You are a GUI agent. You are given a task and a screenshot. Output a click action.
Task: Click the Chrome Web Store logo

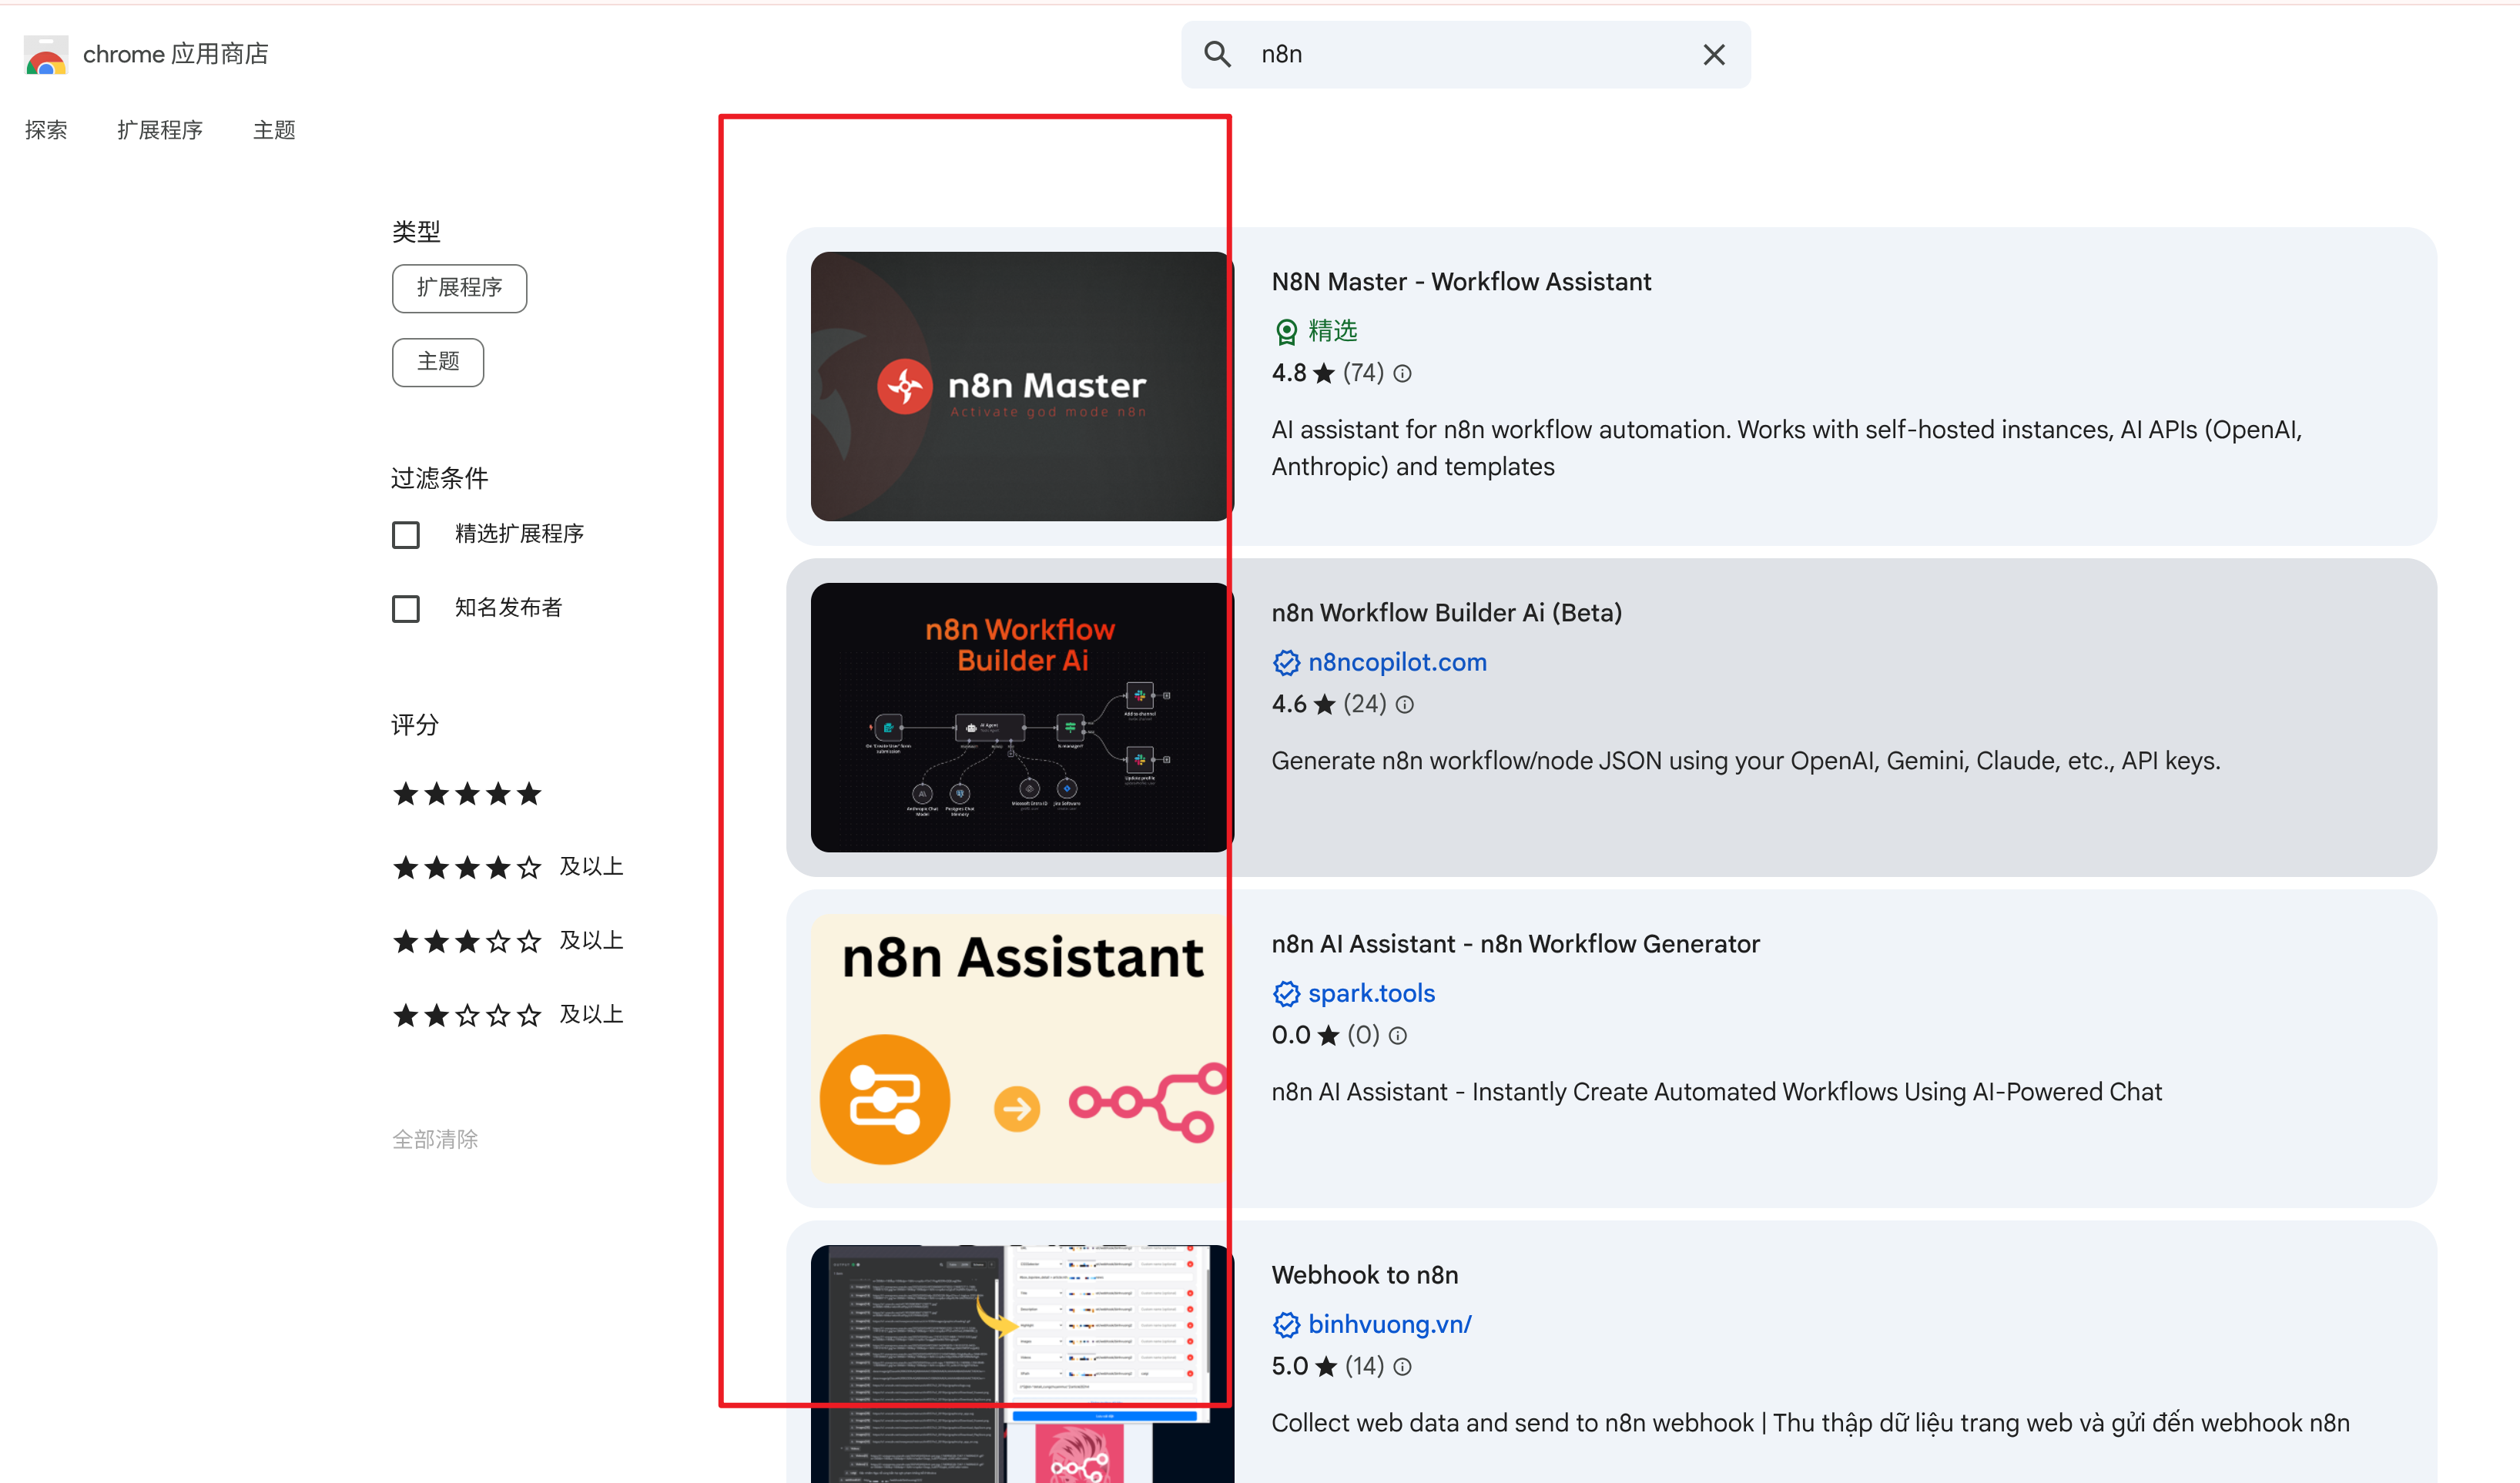click(x=46, y=54)
